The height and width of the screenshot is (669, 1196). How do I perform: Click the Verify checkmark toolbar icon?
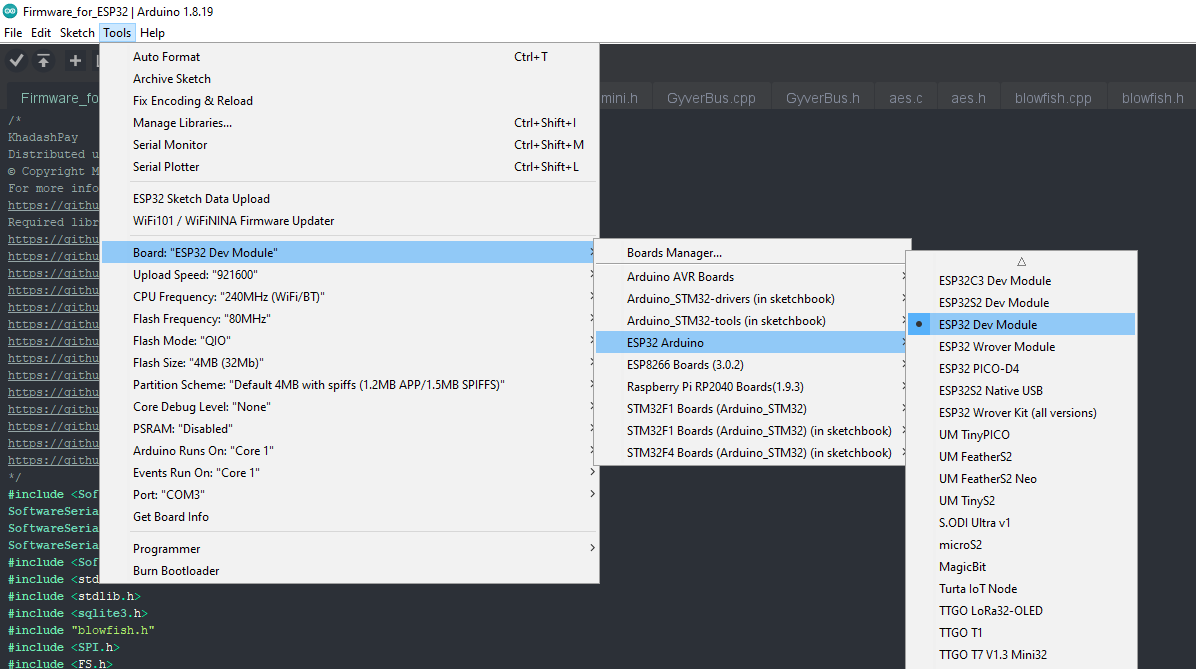(x=17, y=60)
